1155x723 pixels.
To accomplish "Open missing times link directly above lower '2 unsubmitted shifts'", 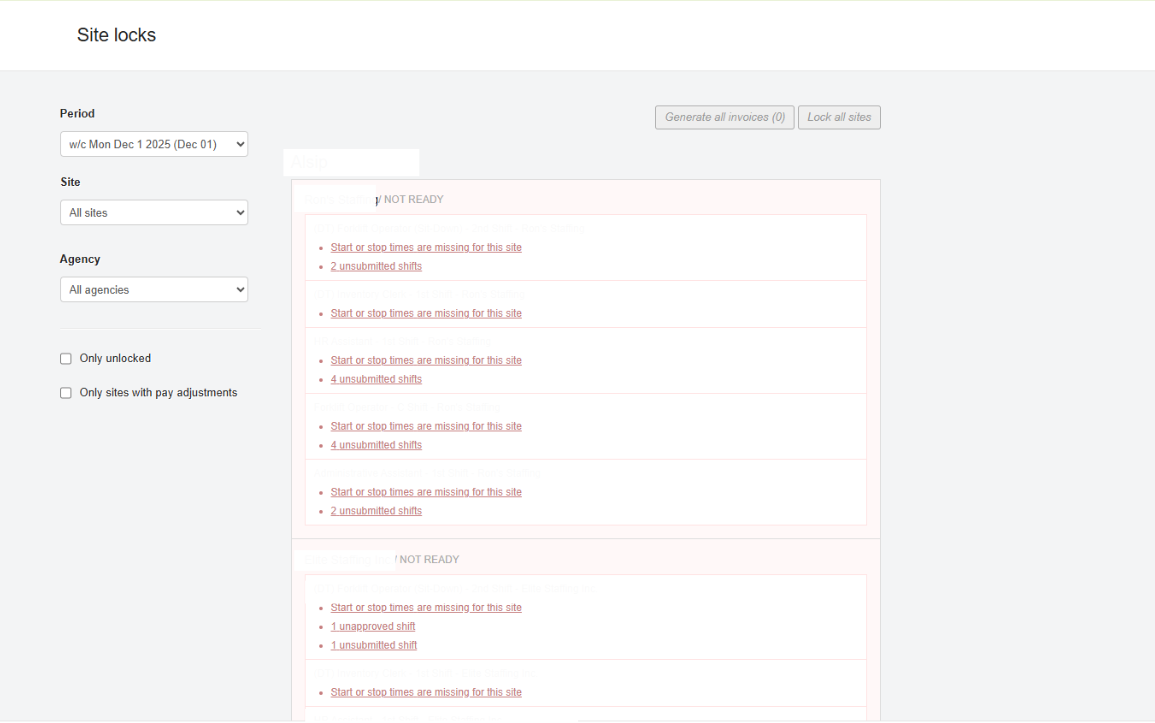I will [x=426, y=492].
